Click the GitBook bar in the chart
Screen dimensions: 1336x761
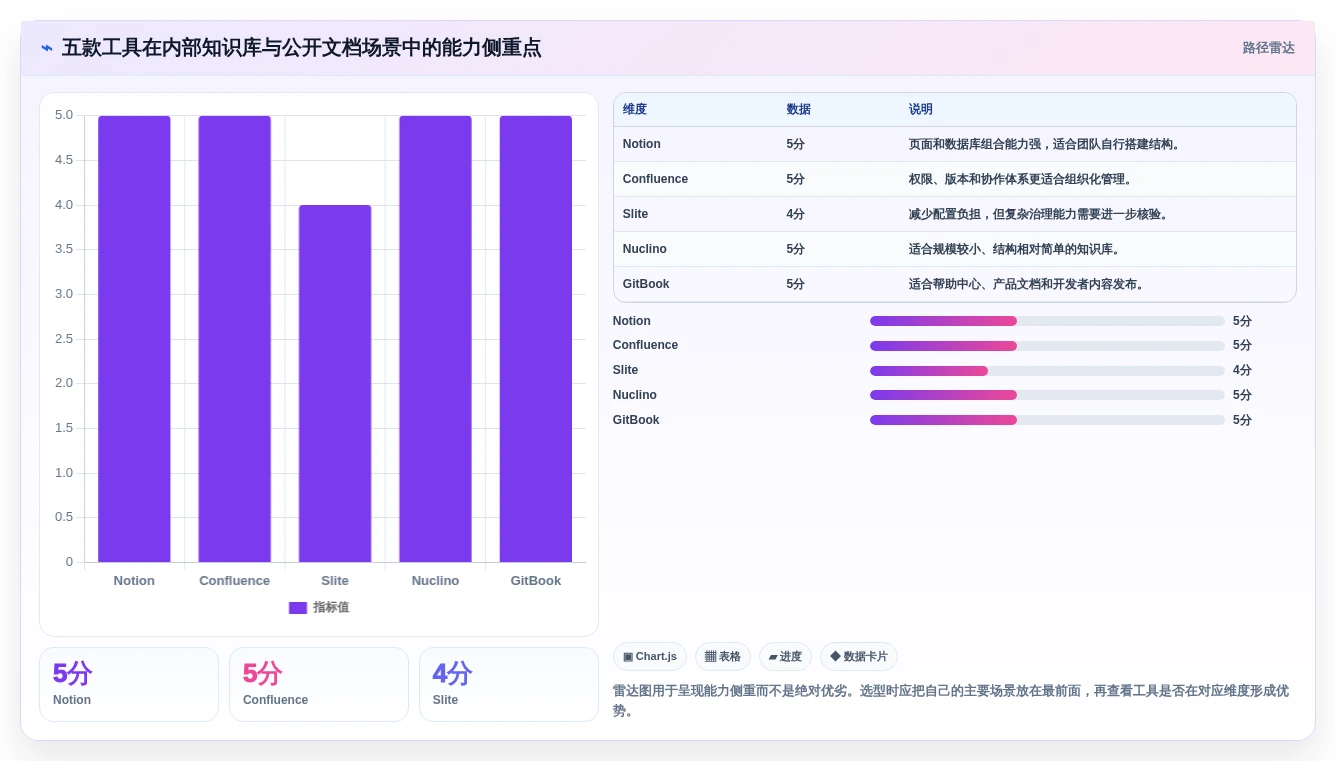coord(536,339)
